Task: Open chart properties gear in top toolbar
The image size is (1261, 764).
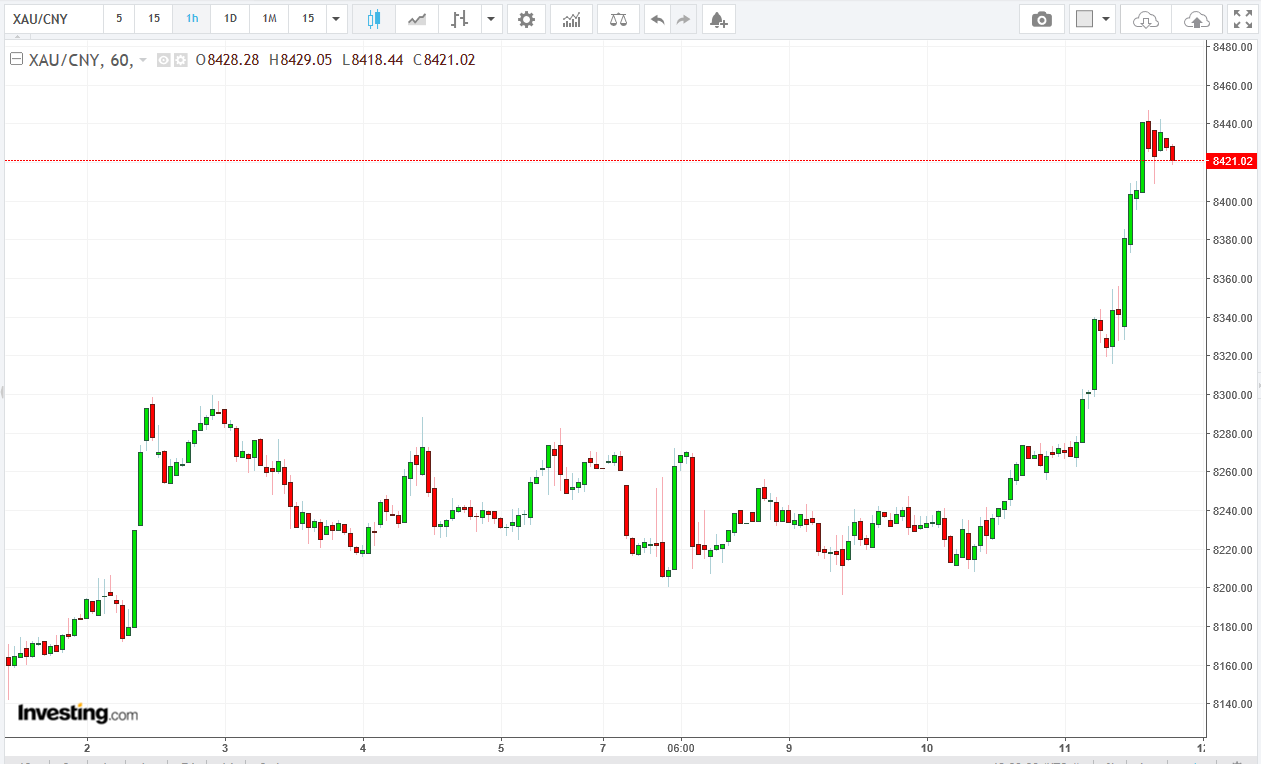Action: [x=526, y=19]
